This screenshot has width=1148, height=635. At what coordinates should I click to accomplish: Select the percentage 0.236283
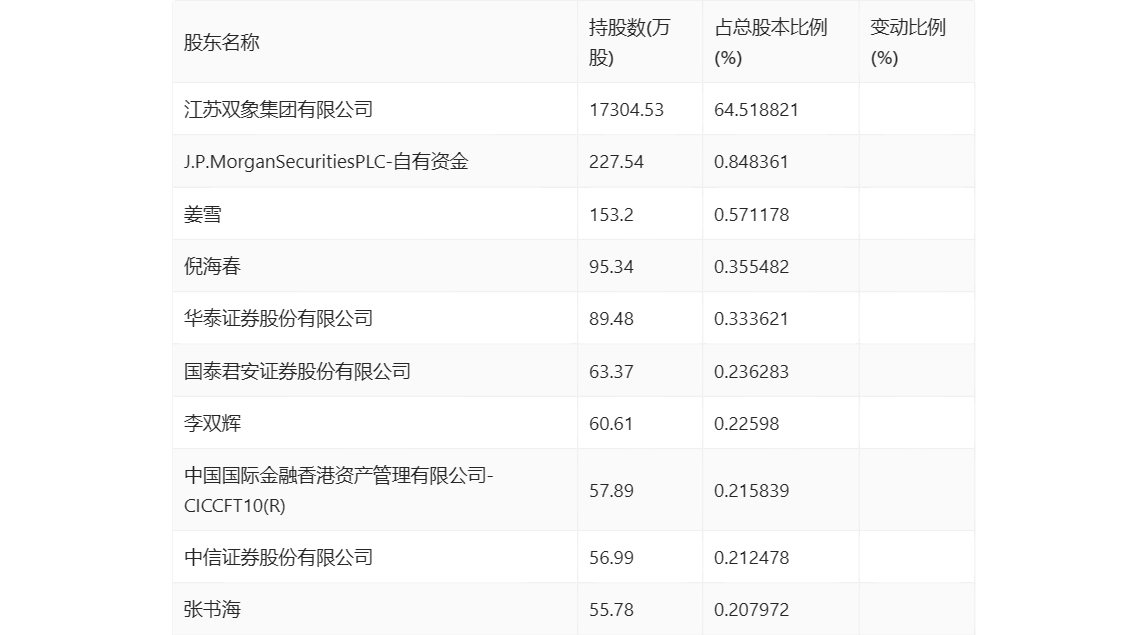[x=752, y=371]
